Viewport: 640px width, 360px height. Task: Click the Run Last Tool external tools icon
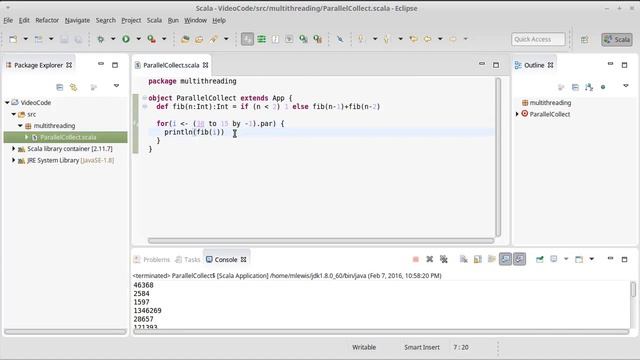(x=152, y=39)
